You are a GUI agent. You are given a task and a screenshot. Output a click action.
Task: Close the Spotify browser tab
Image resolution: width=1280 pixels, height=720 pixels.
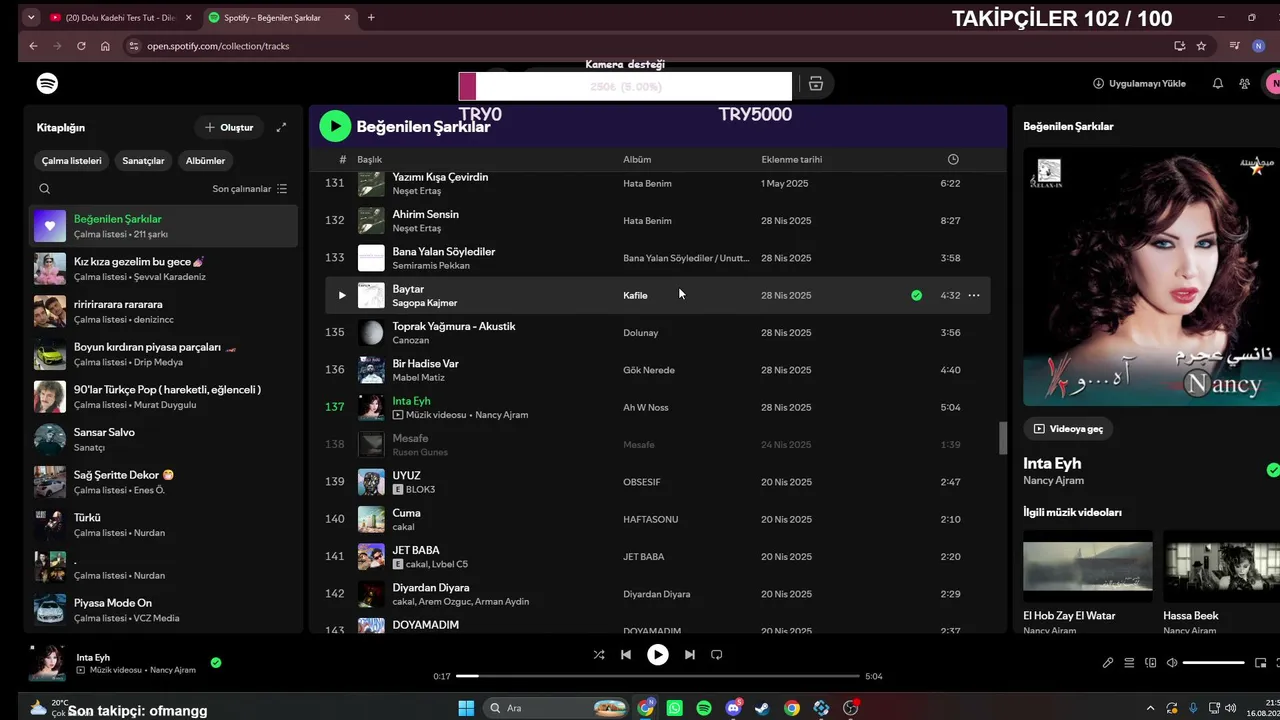[x=347, y=17]
